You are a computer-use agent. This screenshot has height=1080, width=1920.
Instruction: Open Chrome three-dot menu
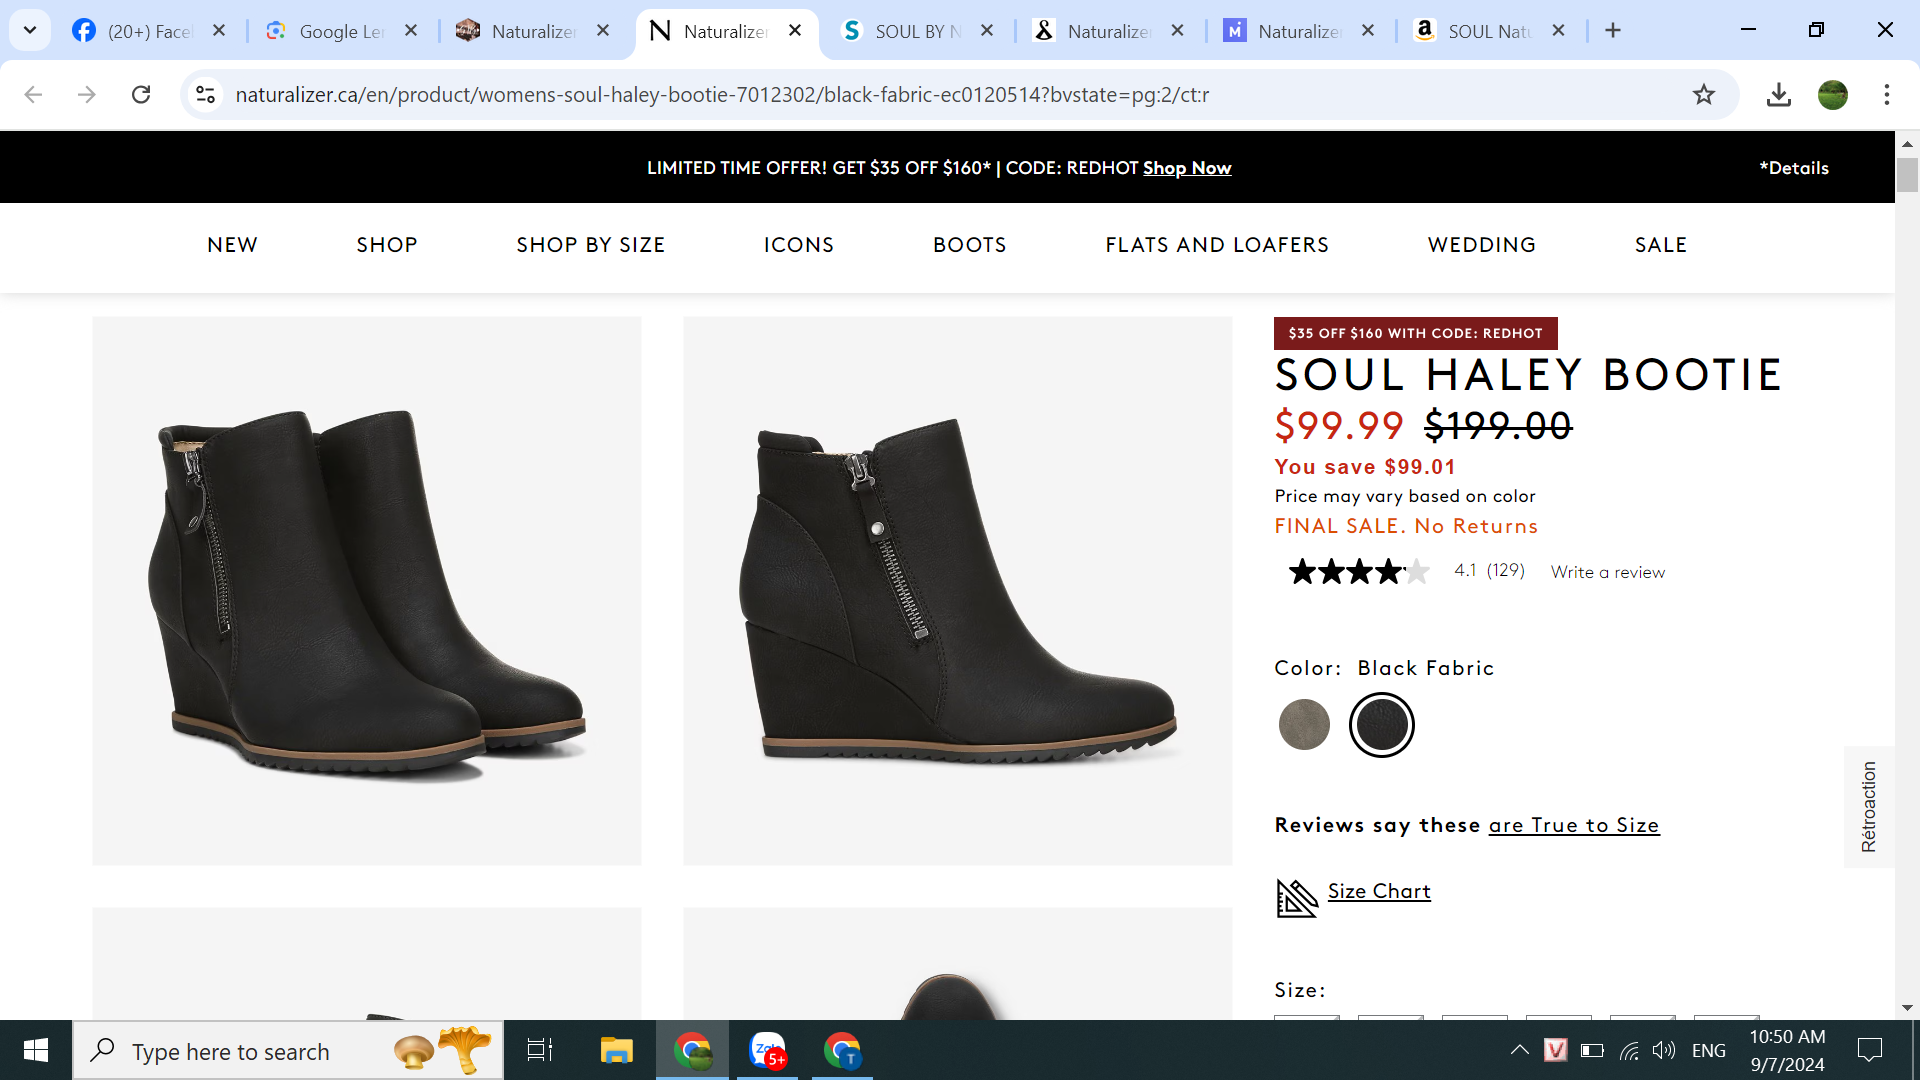click(1886, 95)
